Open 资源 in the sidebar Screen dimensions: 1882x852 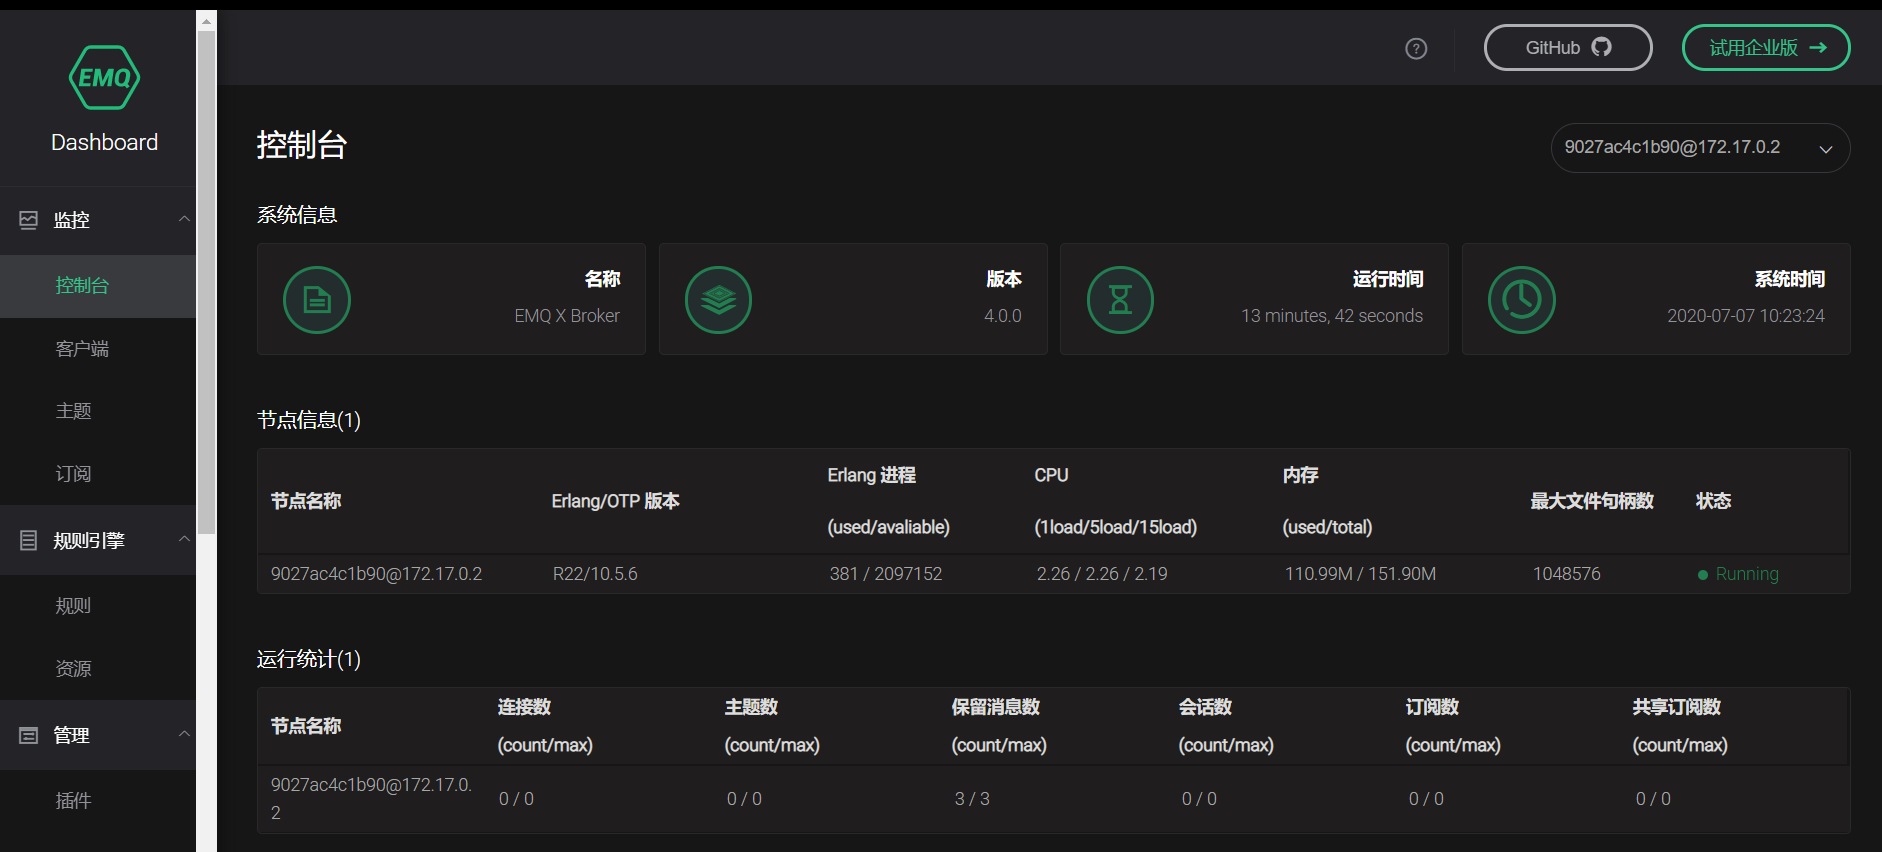pos(98,669)
